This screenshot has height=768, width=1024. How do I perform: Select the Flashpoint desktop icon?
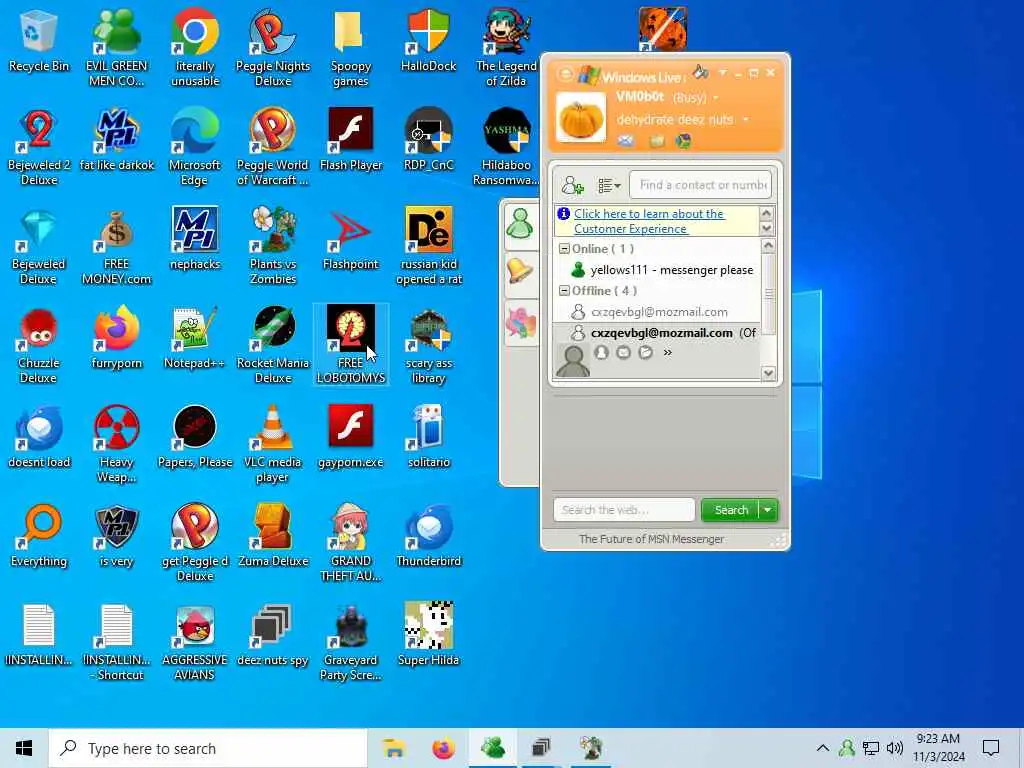pyautogui.click(x=351, y=239)
